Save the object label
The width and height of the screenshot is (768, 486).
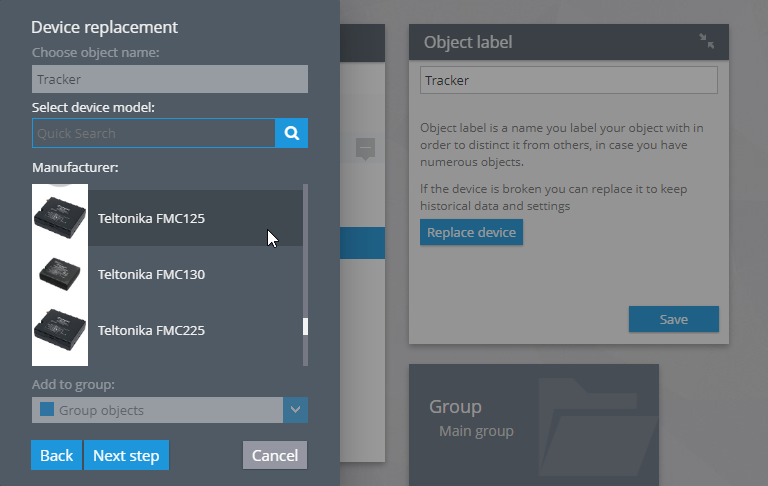[673, 319]
